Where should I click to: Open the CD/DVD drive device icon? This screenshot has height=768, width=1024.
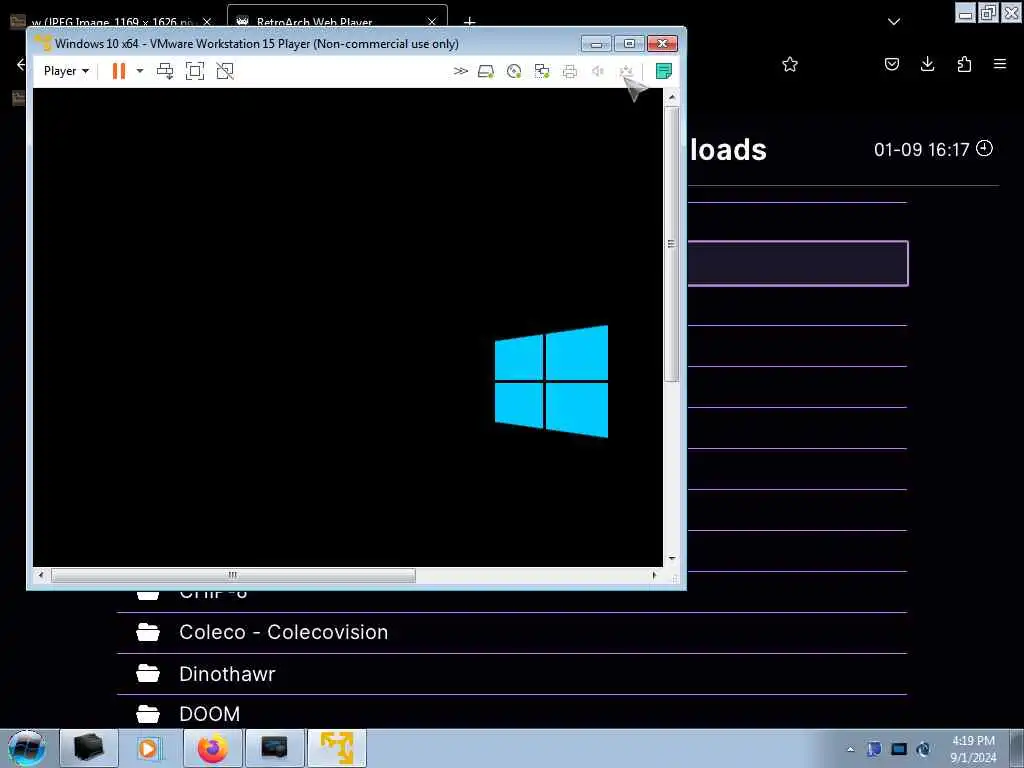tap(514, 72)
